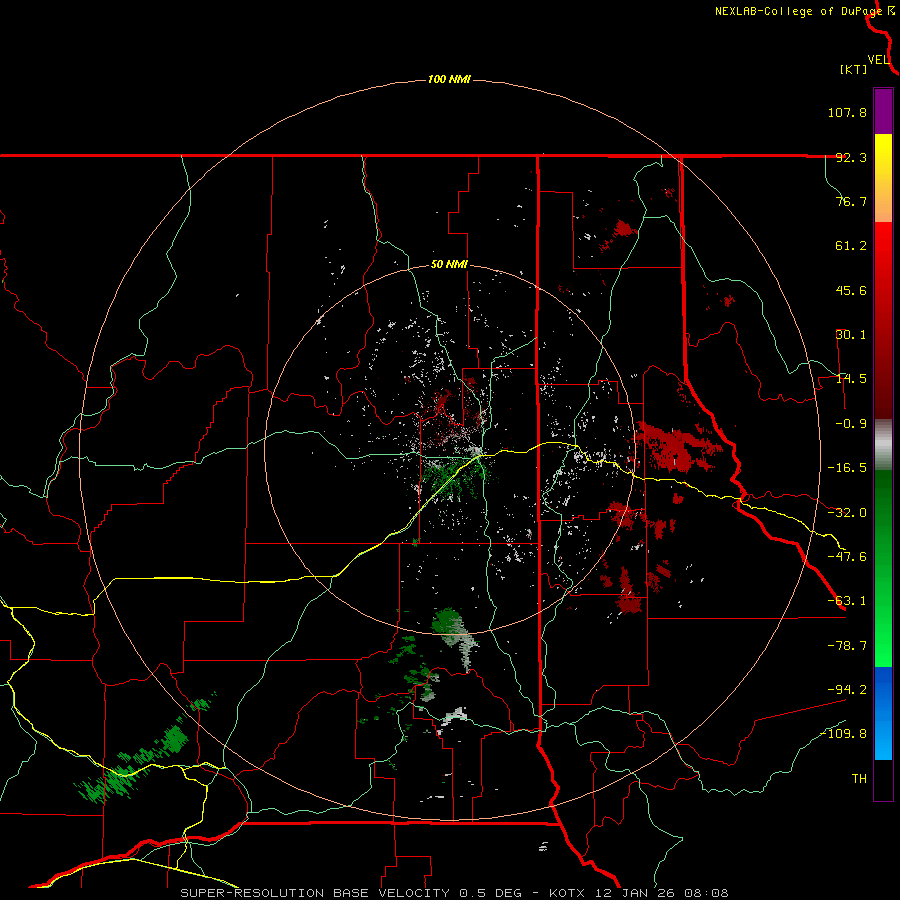
Task: Click the -63.1 velocity scale value
Action: (847, 601)
